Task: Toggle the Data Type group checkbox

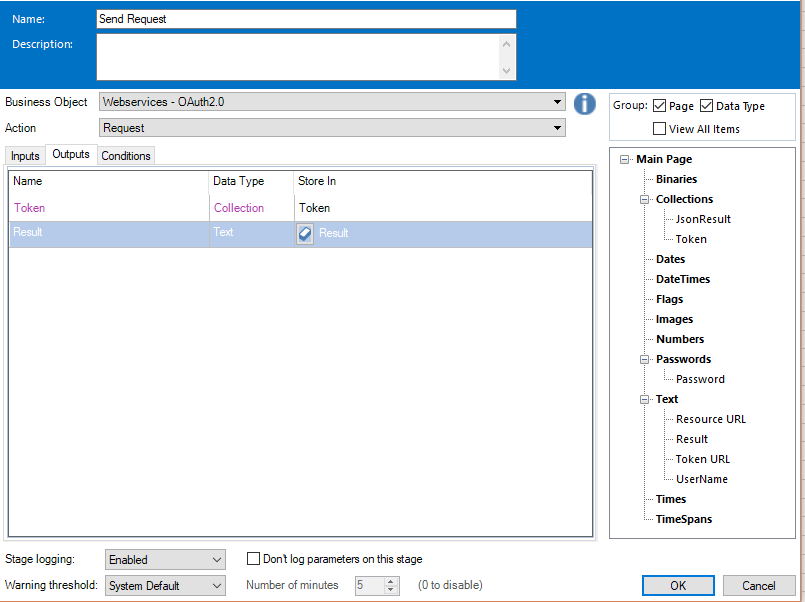Action: click(706, 106)
